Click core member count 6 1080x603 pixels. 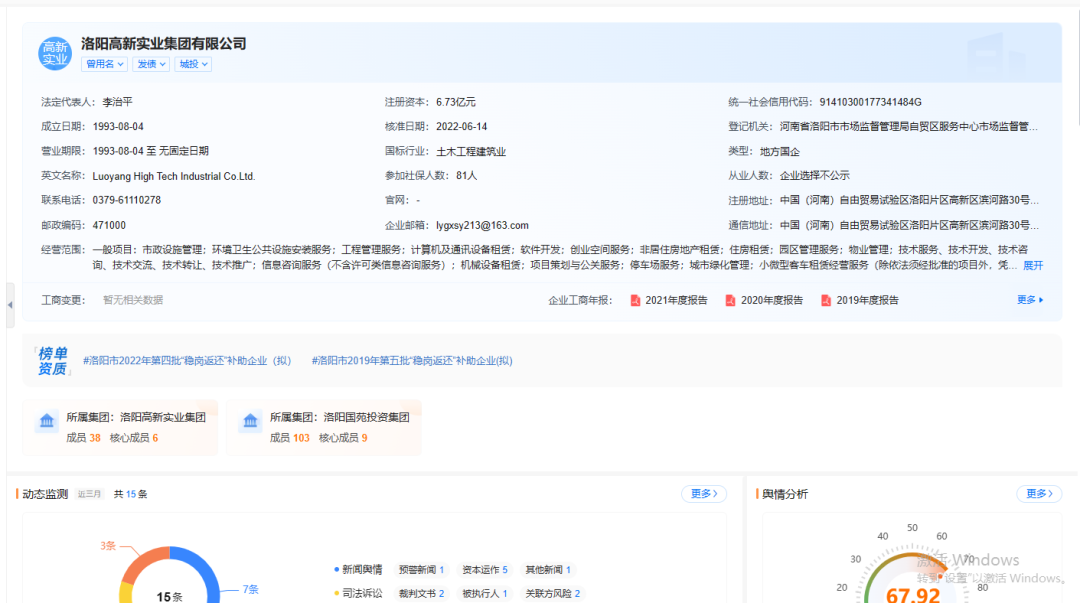tap(155, 438)
